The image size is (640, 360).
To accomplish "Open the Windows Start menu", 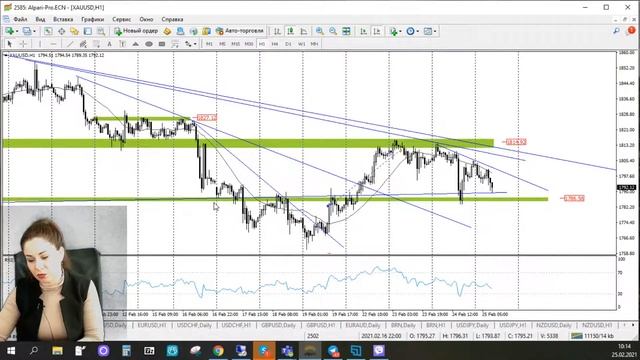I will coord(11,351).
